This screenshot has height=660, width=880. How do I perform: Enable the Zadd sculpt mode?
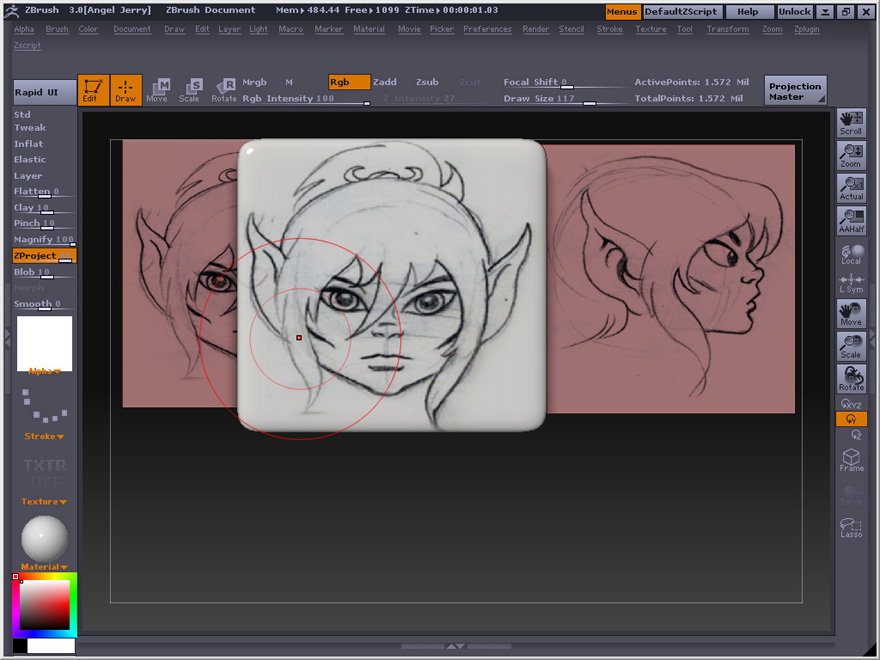[x=385, y=82]
